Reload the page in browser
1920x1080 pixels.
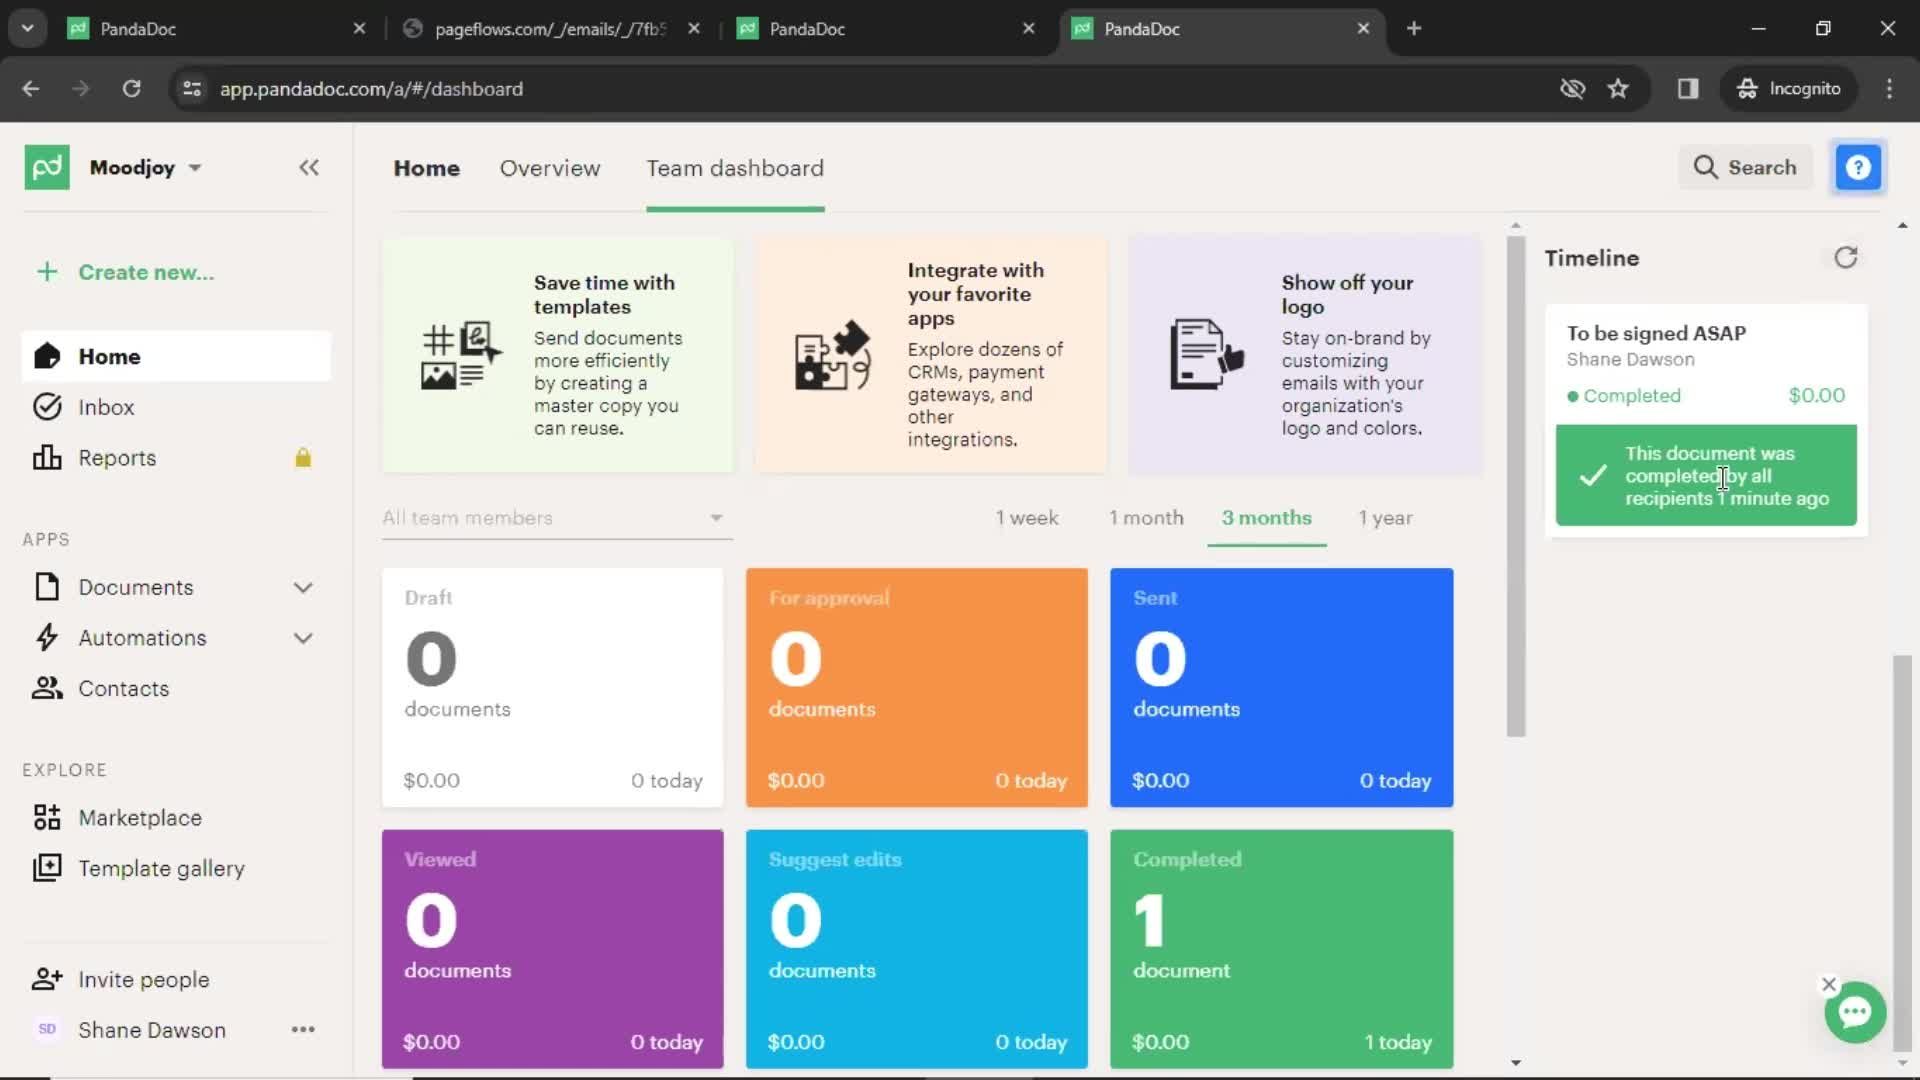[x=131, y=88]
